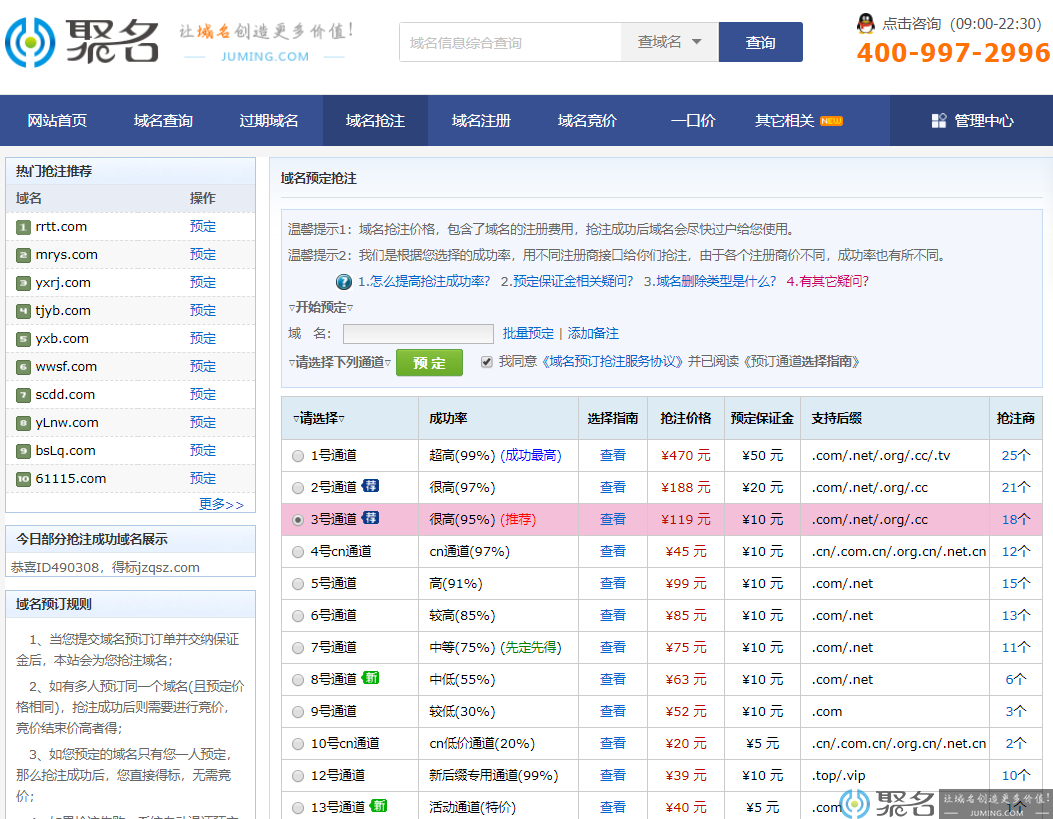This screenshot has width=1053, height=819.
Task: Open the 域名注册 nav item
Action: [481, 121]
